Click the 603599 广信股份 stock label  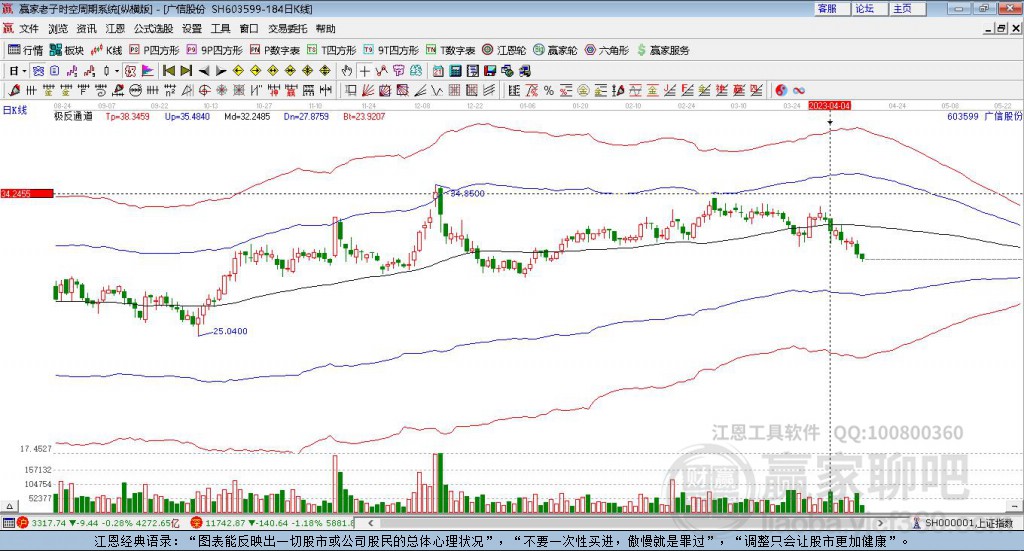(x=985, y=116)
